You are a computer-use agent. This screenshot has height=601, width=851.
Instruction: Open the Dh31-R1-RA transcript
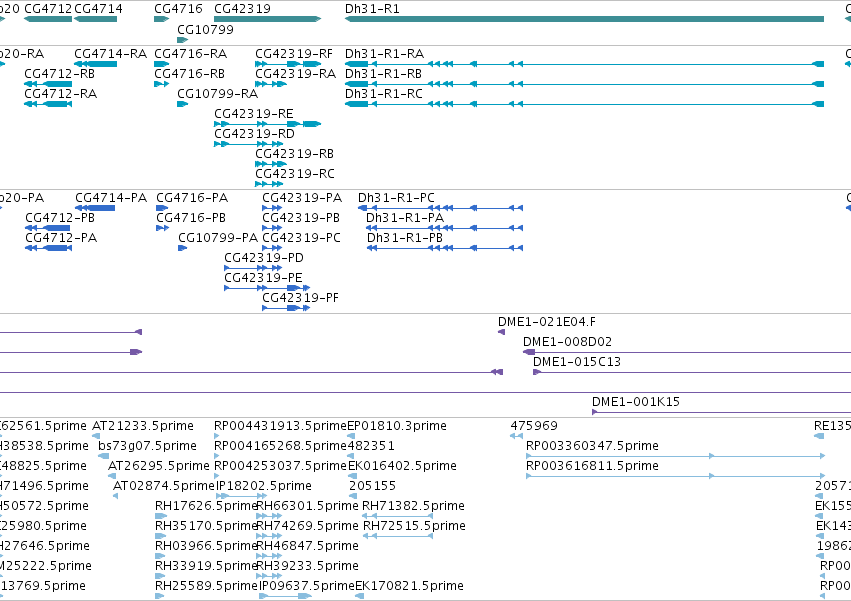pos(585,64)
